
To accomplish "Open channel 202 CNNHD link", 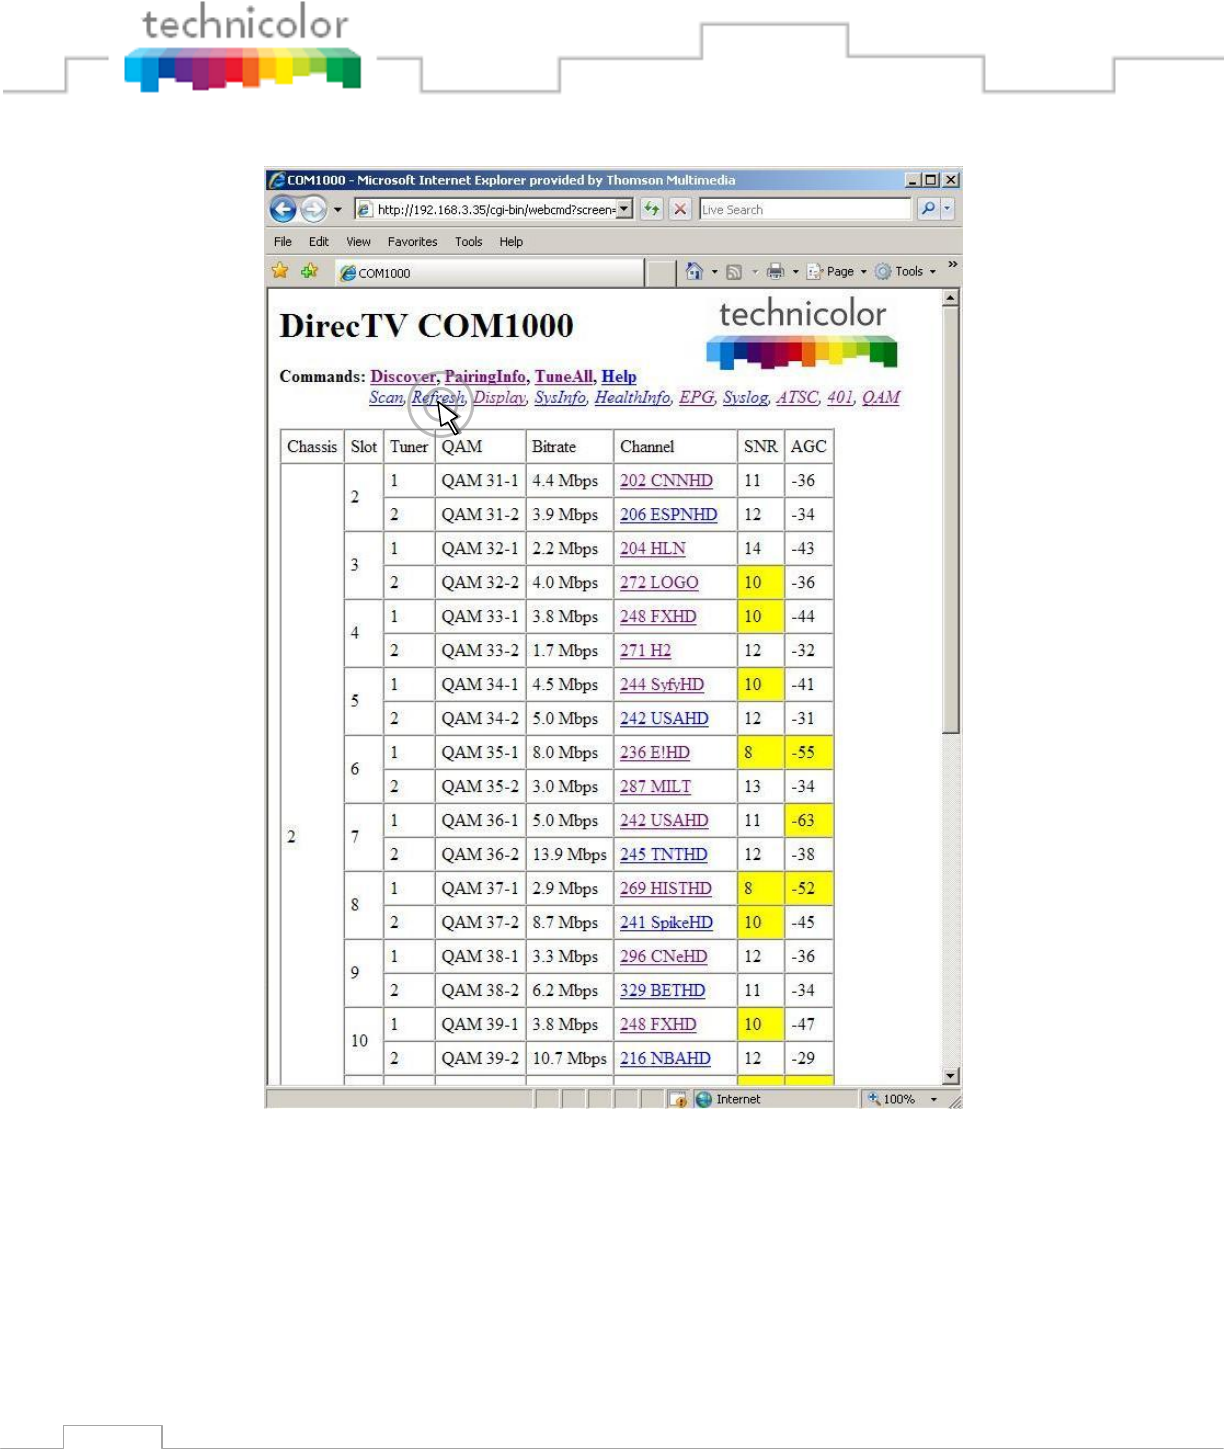I will click(666, 481).
